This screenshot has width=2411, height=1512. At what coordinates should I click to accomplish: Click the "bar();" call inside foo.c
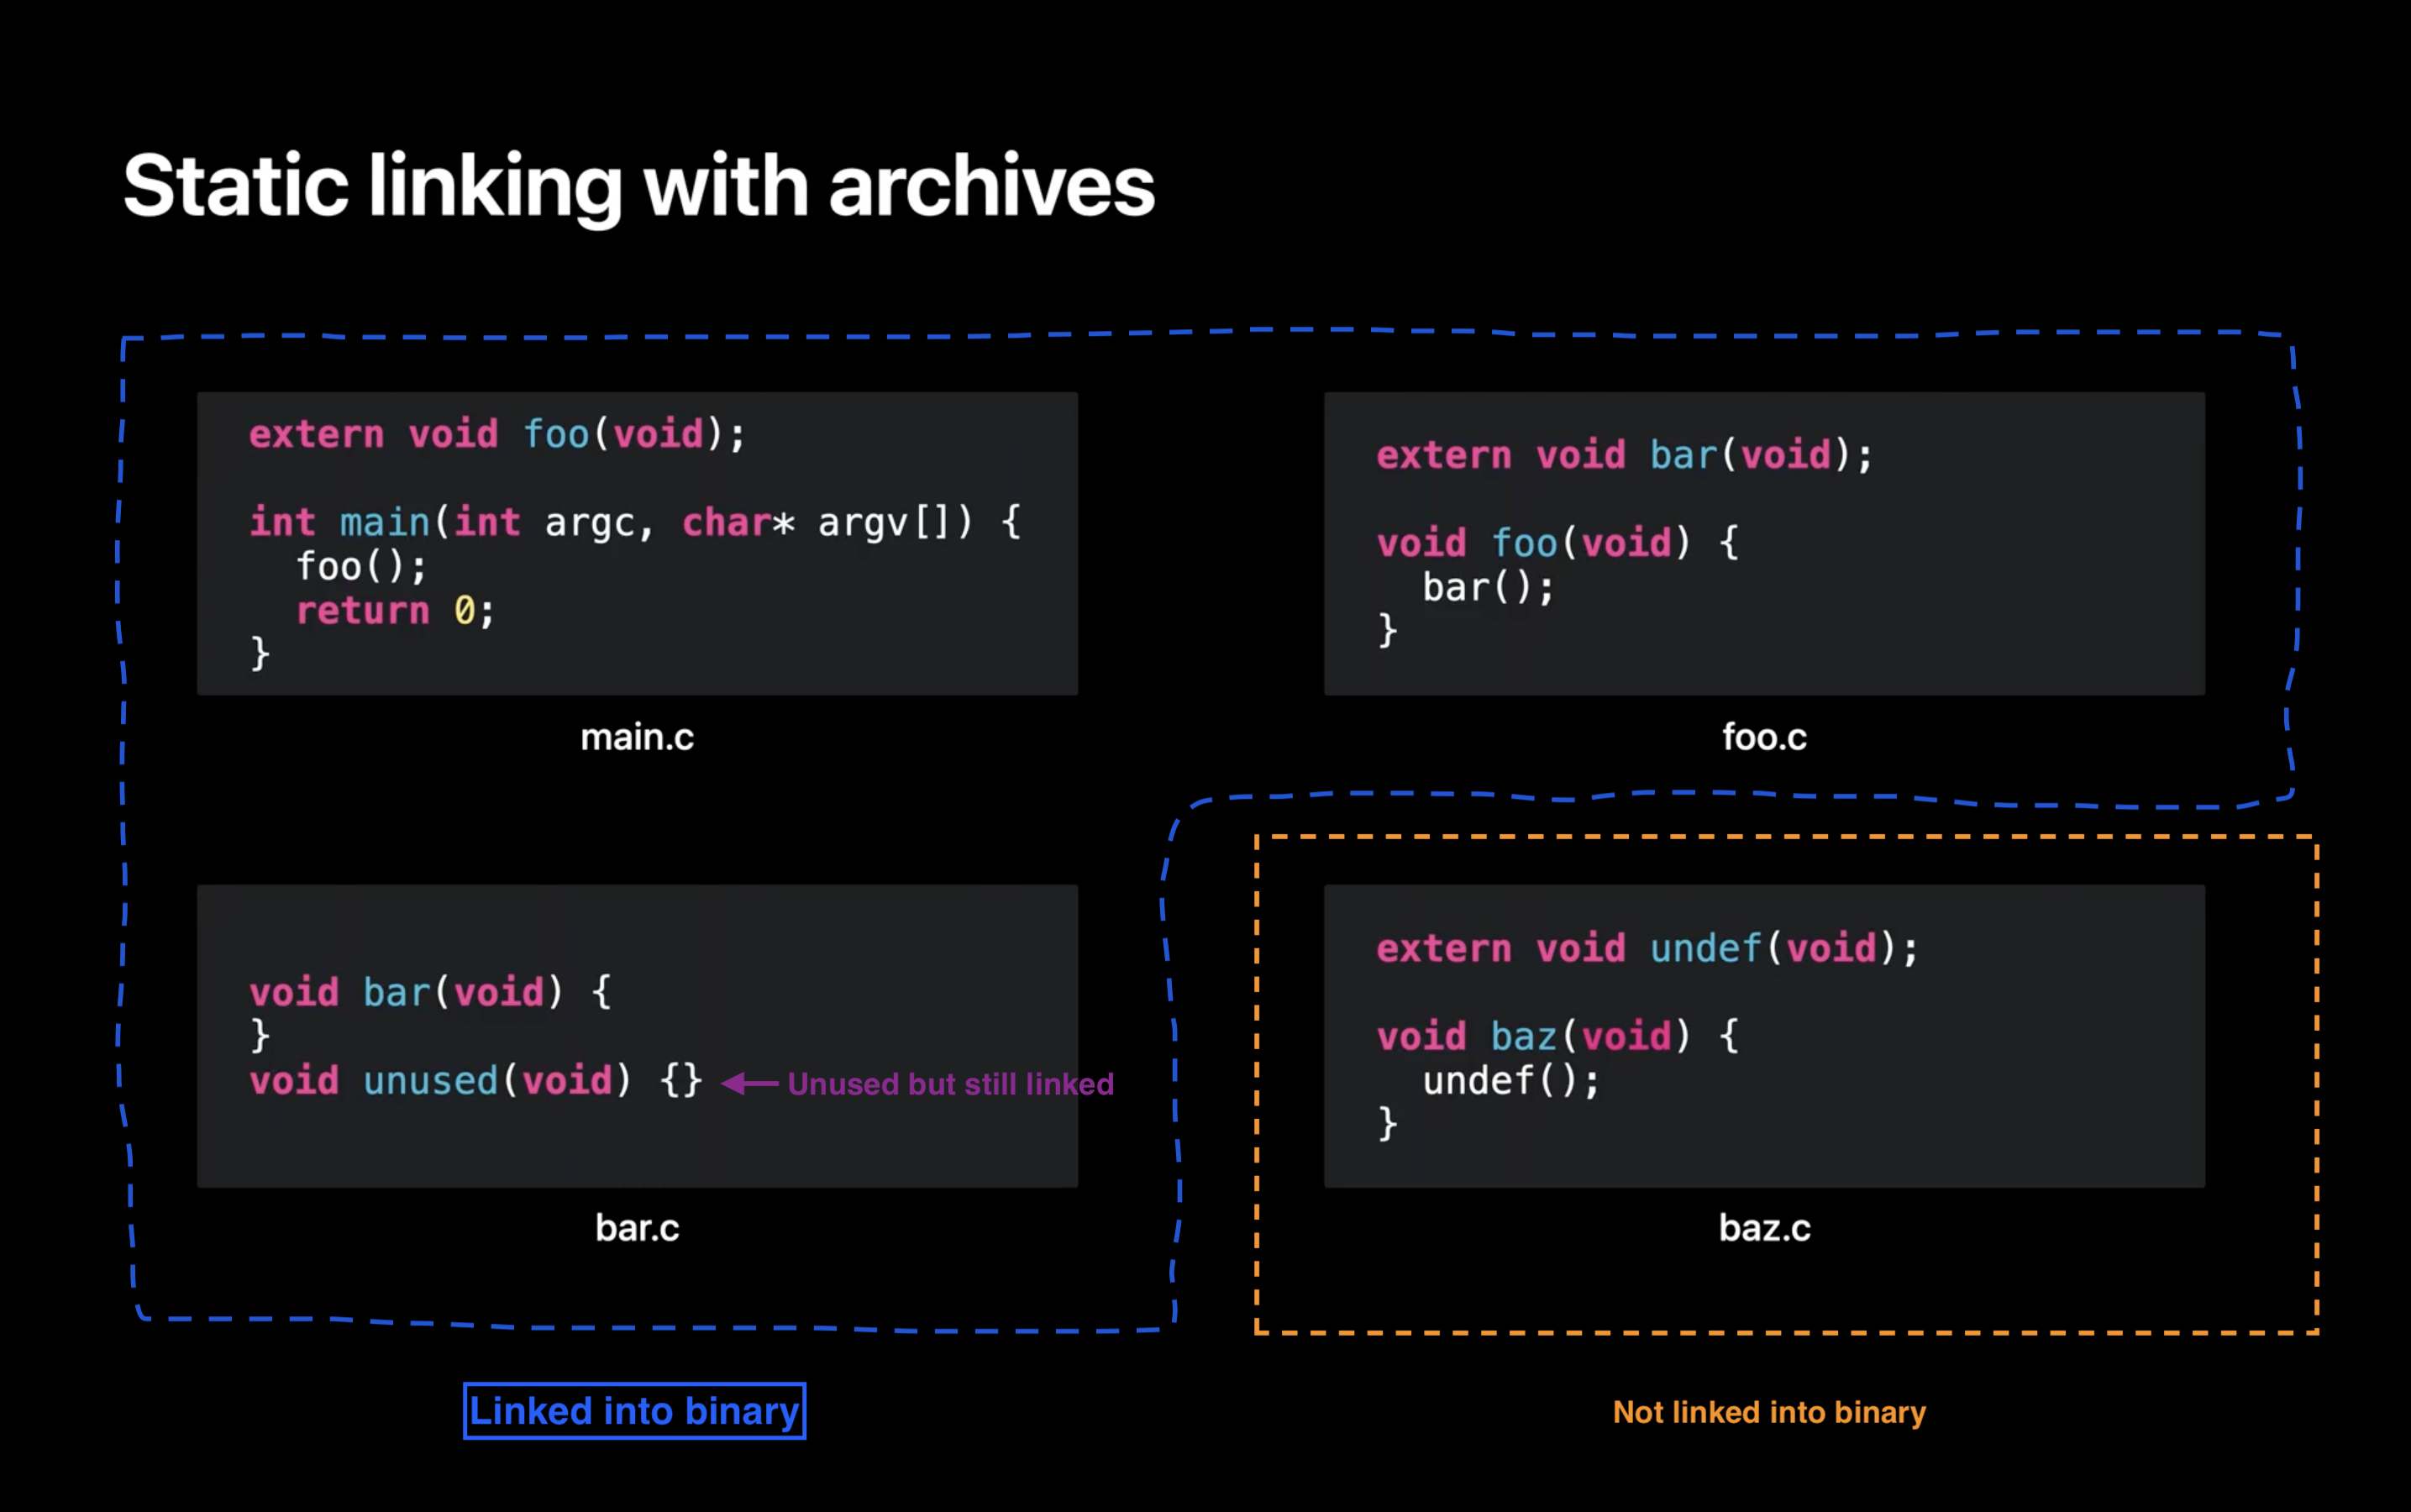(x=1488, y=587)
